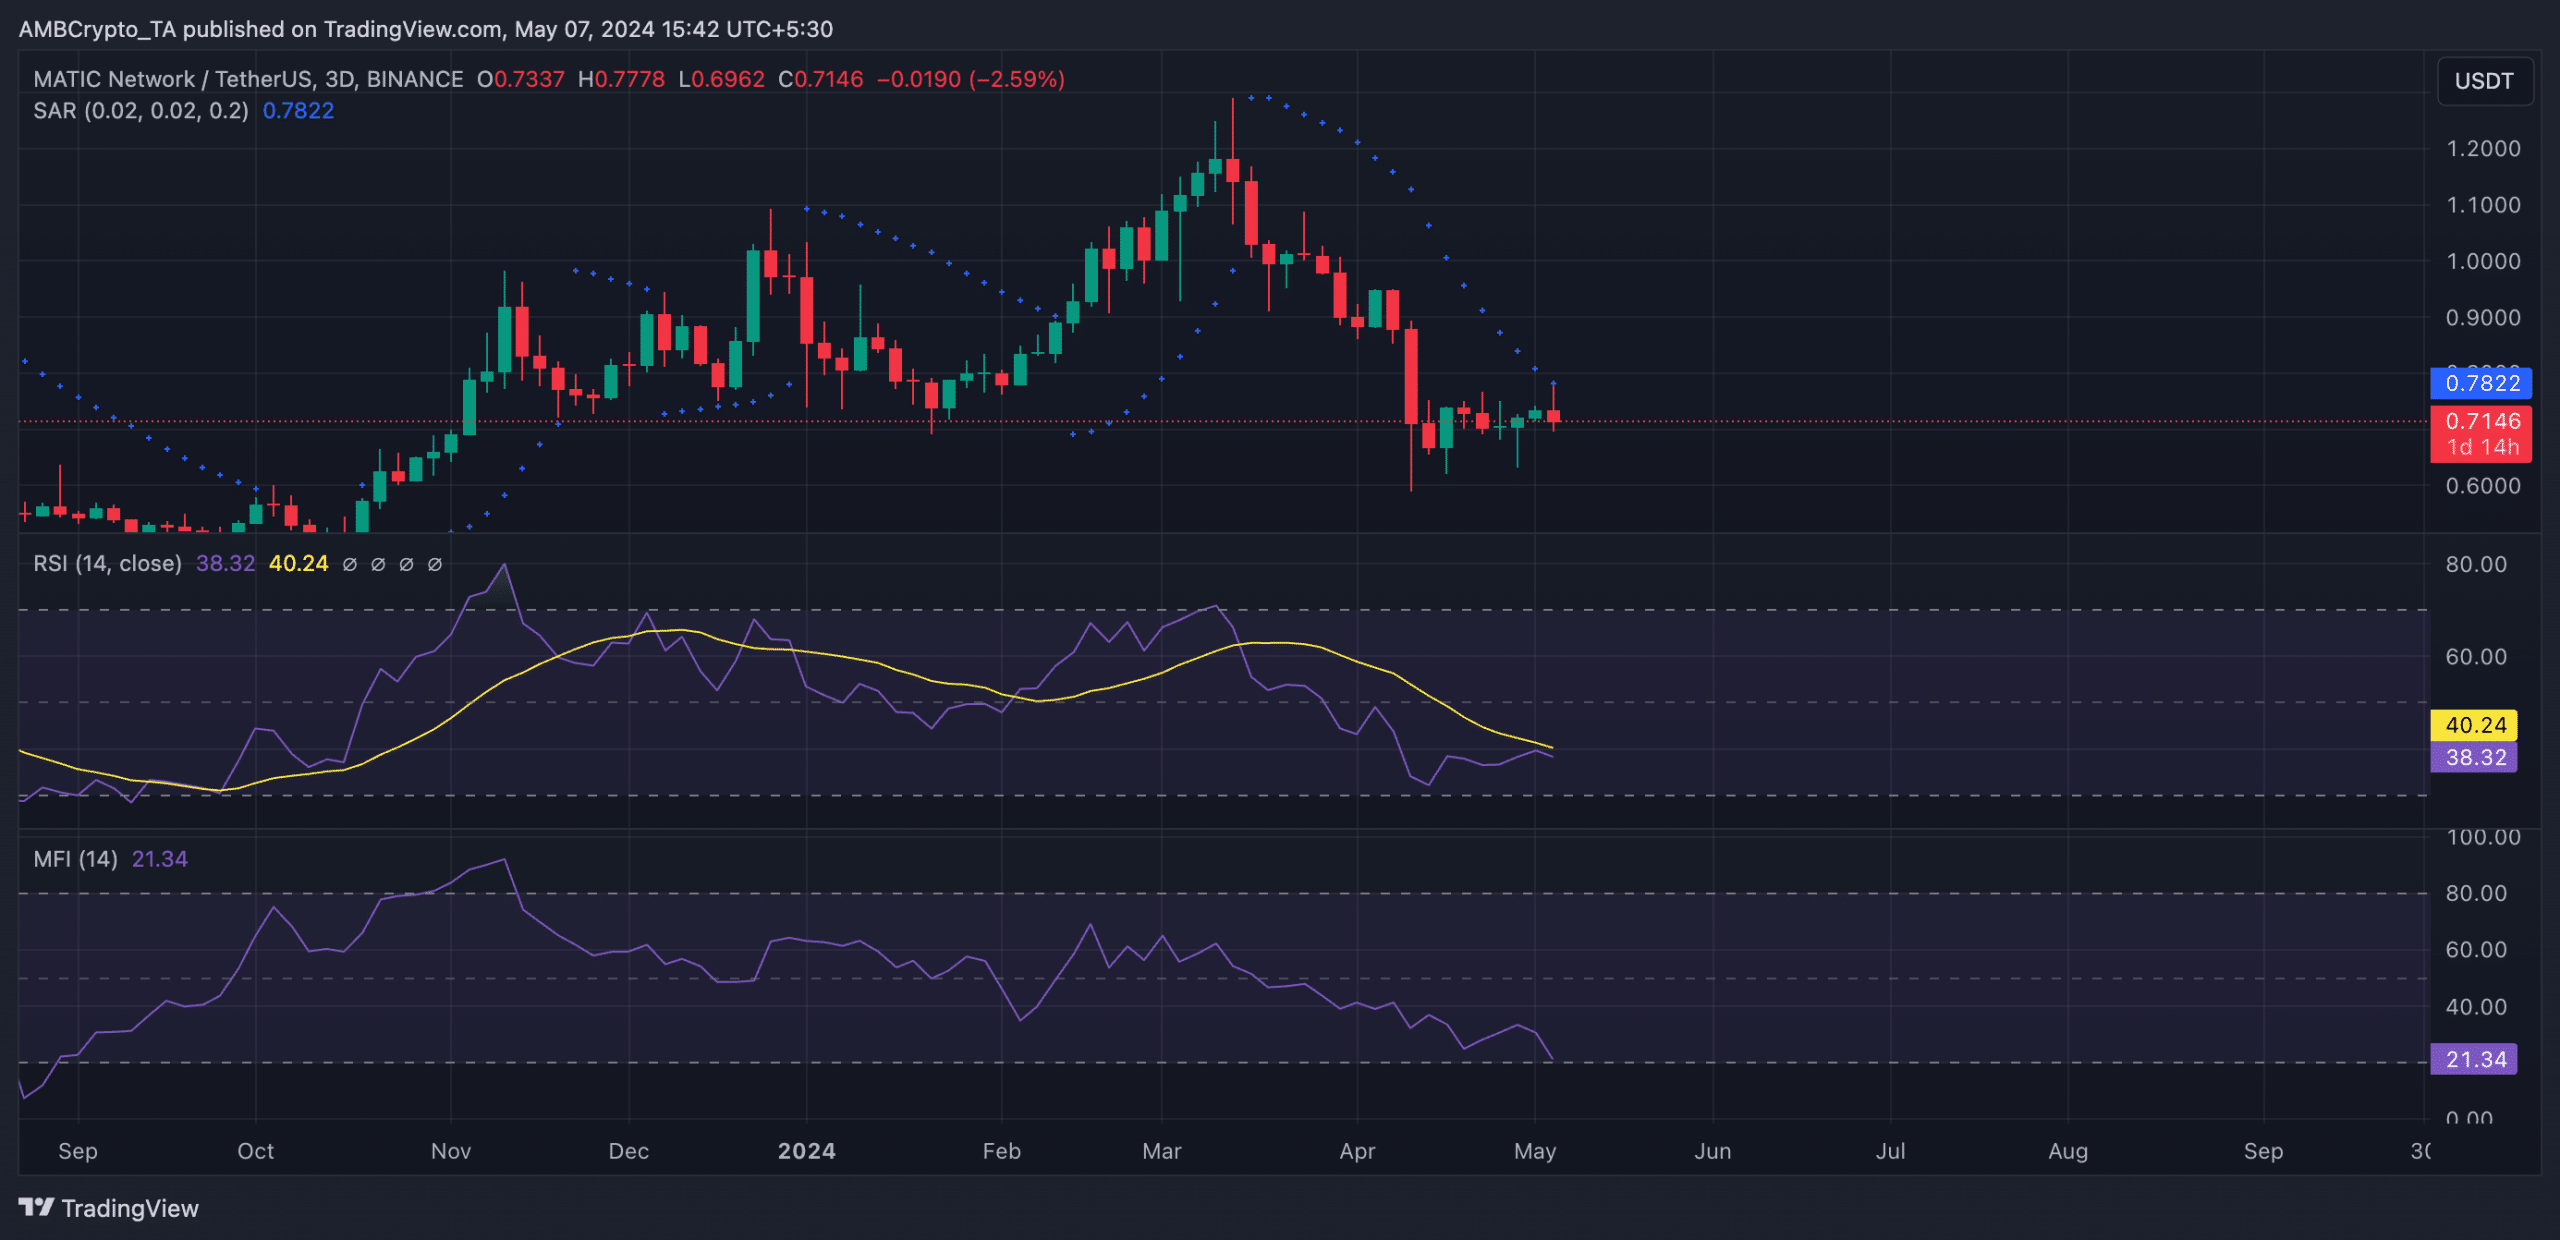Click the SAR value 0.7822 in legend
This screenshot has height=1240, width=2560.
tap(298, 111)
